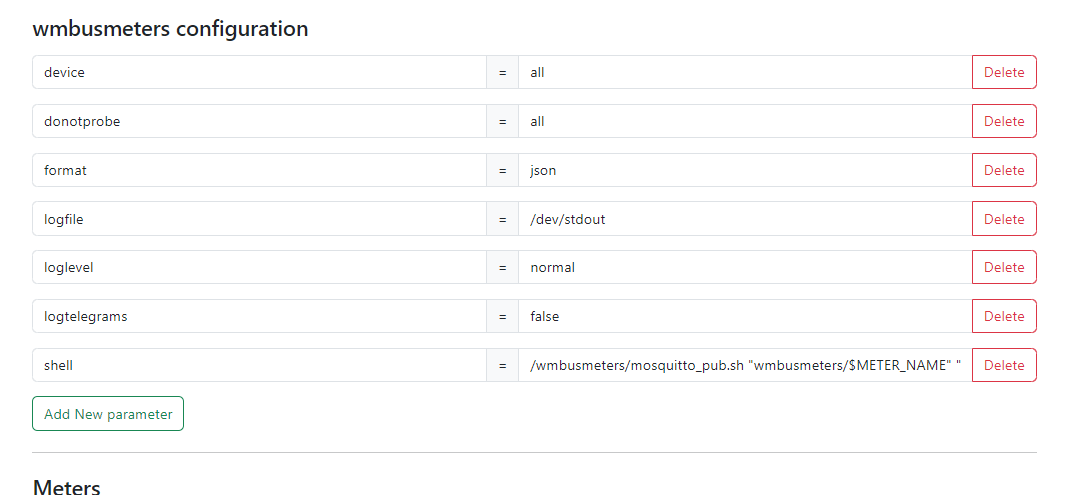Focus the shell parameter name field
The height and width of the screenshot is (495, 1080).
tap(259, 365)
